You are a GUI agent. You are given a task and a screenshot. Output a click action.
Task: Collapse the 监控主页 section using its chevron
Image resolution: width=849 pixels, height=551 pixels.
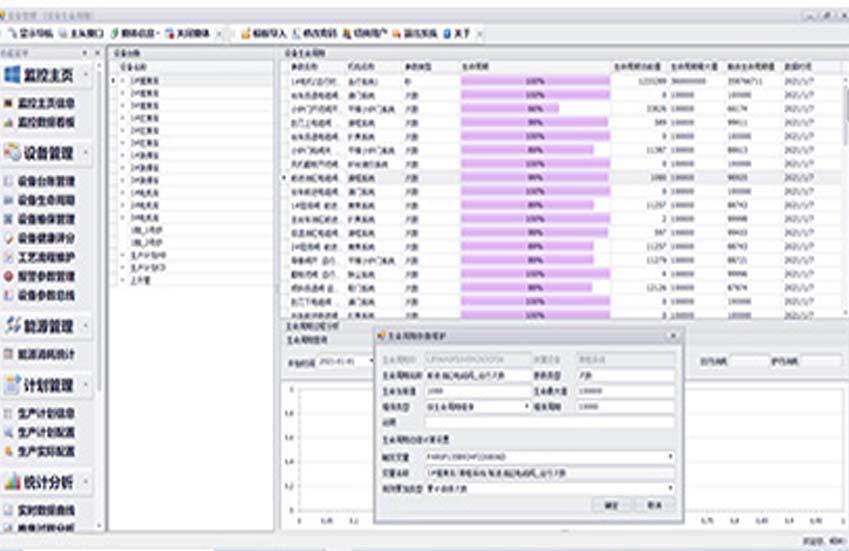(x=86, y=75)
